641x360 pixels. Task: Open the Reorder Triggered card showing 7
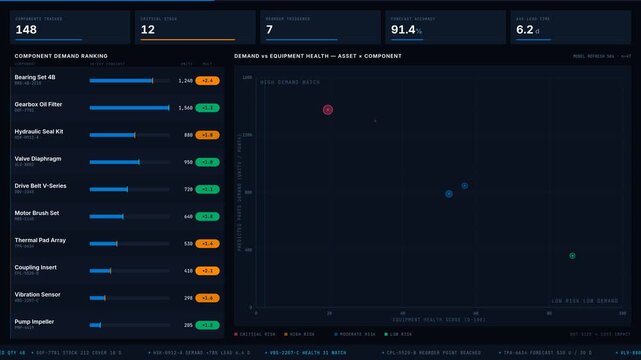(320, 27)
